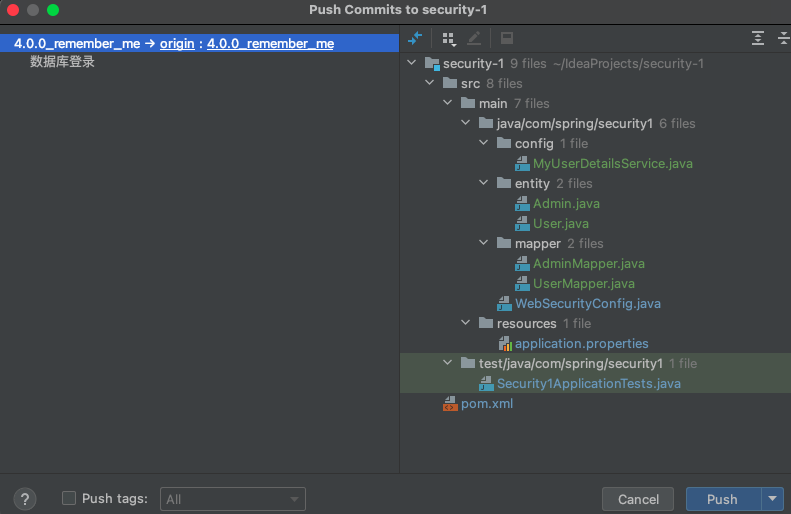Click the Security1ApplicationTests.java file icon
The height and width of the screenshot is (514, 791).
point(486,383)
